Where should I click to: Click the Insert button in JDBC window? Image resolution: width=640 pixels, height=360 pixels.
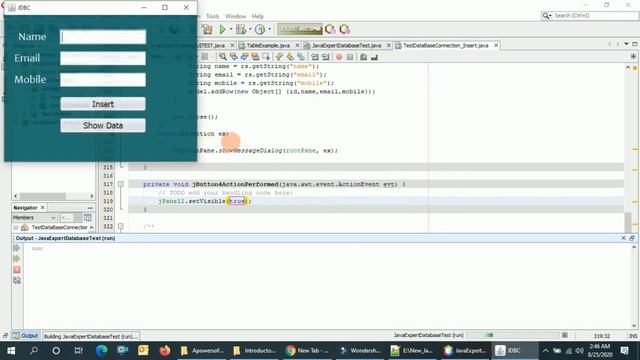point(103,104)
